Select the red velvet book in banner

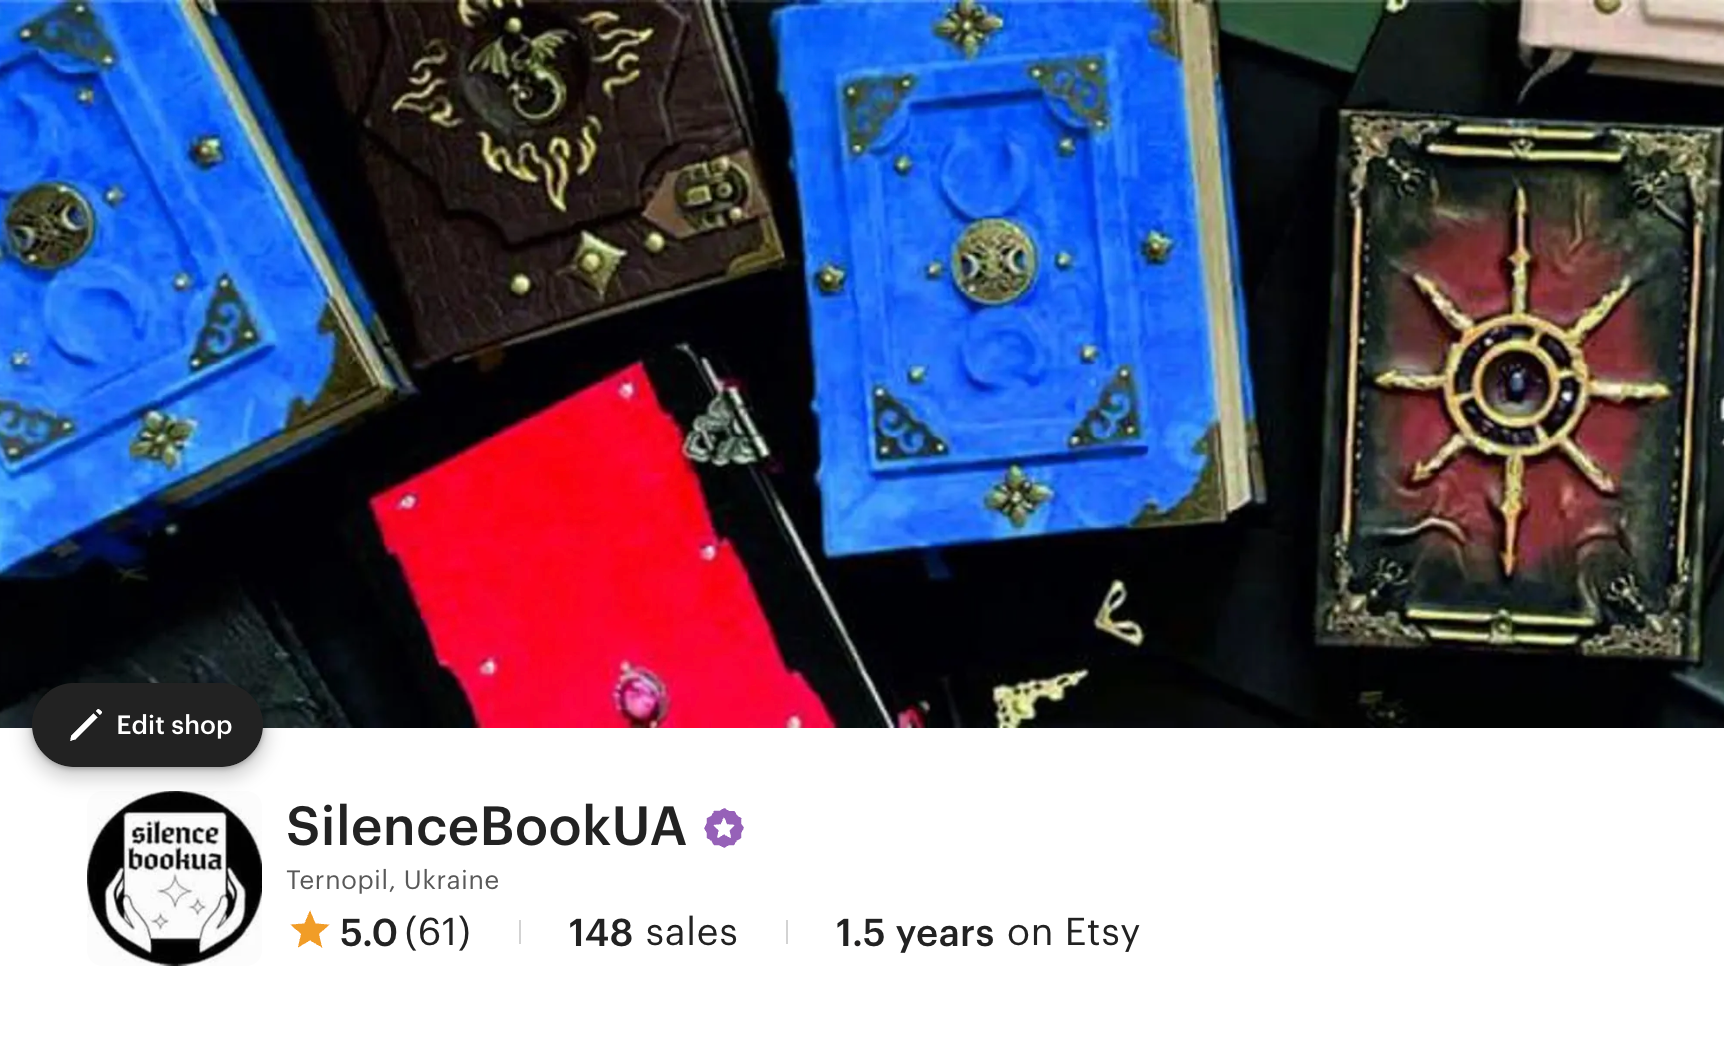600,560
